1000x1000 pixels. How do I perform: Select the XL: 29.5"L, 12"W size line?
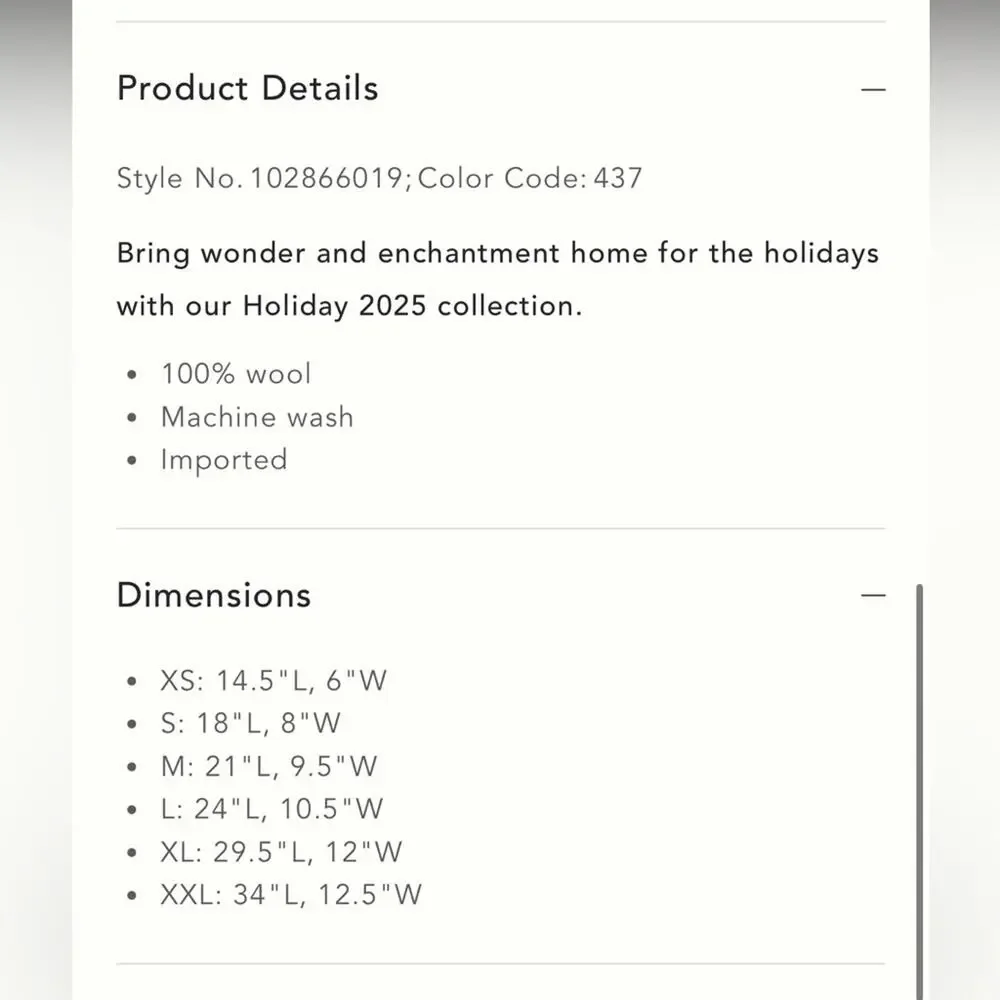click(281, 852)
